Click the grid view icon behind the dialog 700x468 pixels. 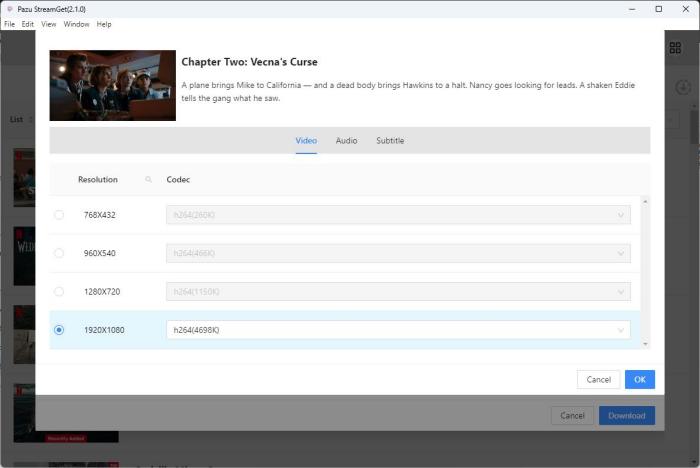click(x=675, y=48)
